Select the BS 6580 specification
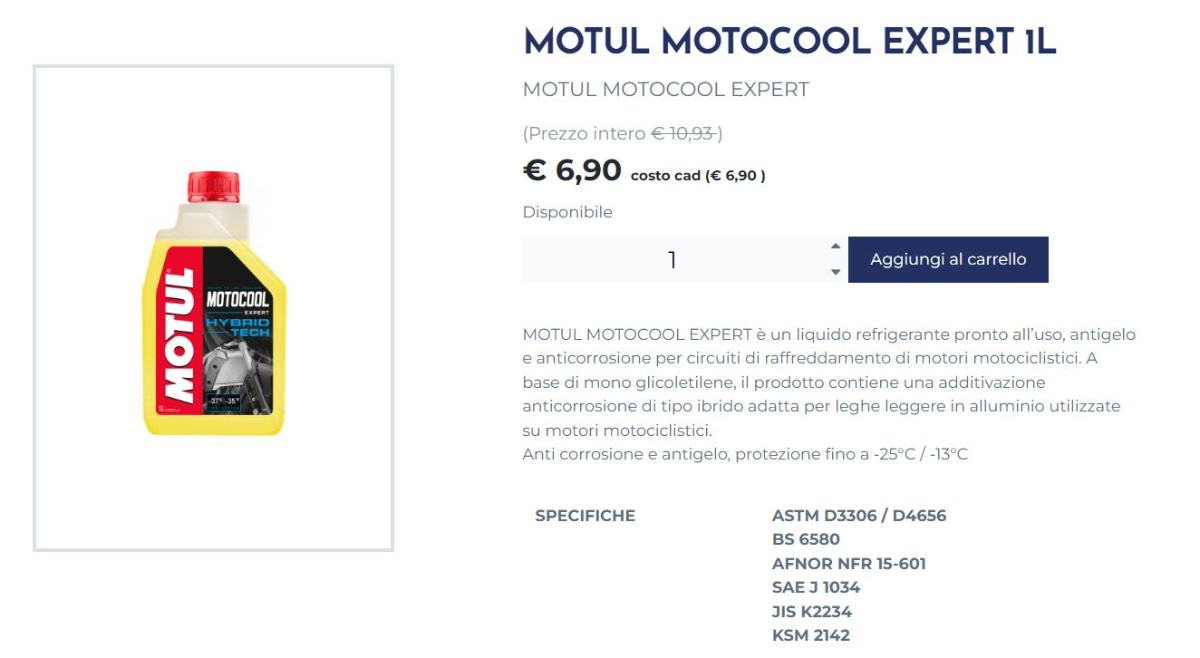This screenshot has width=1200, height=658. (806, 540)
